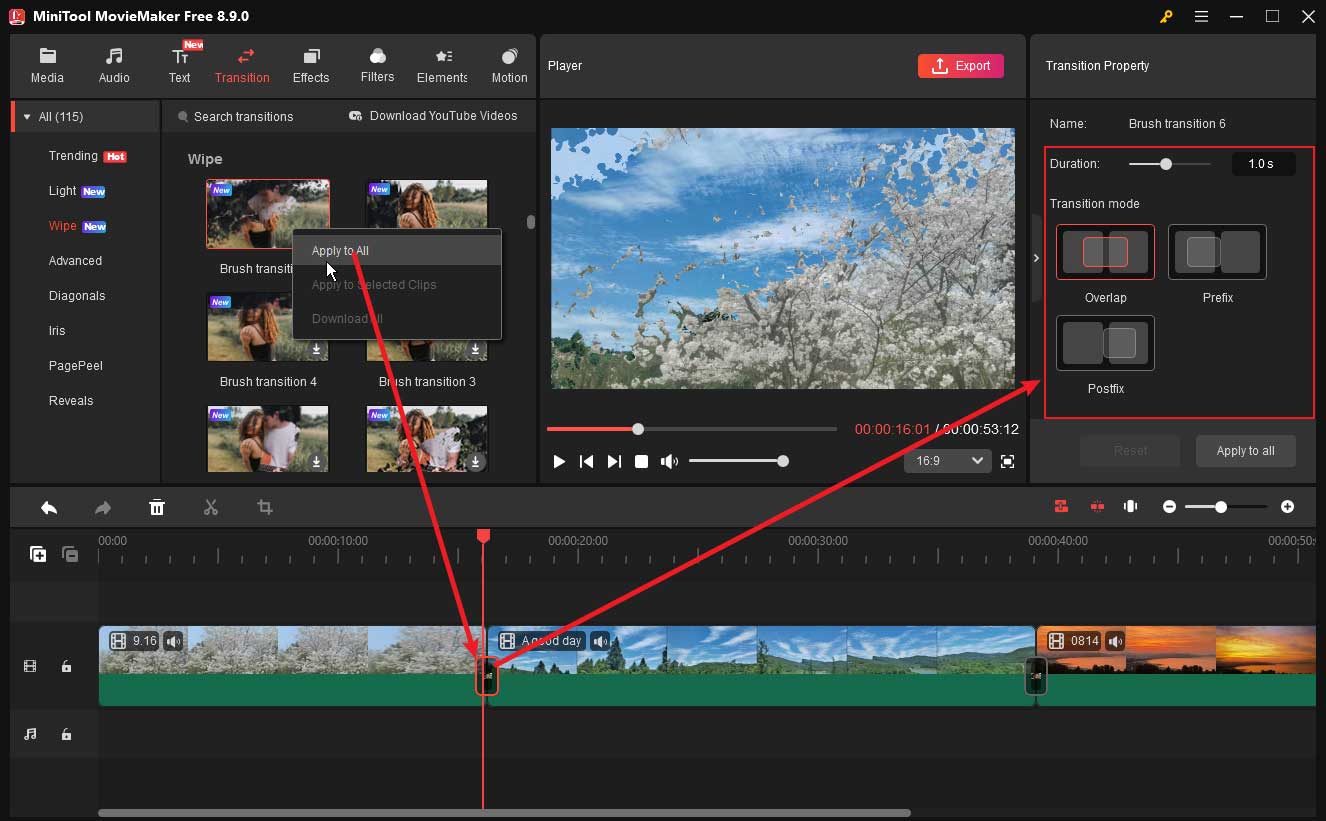Download Brush transition 3 via its arrow icon
Image resolution: width=1326 pixels, height=821 pixels.
(476, 350)
